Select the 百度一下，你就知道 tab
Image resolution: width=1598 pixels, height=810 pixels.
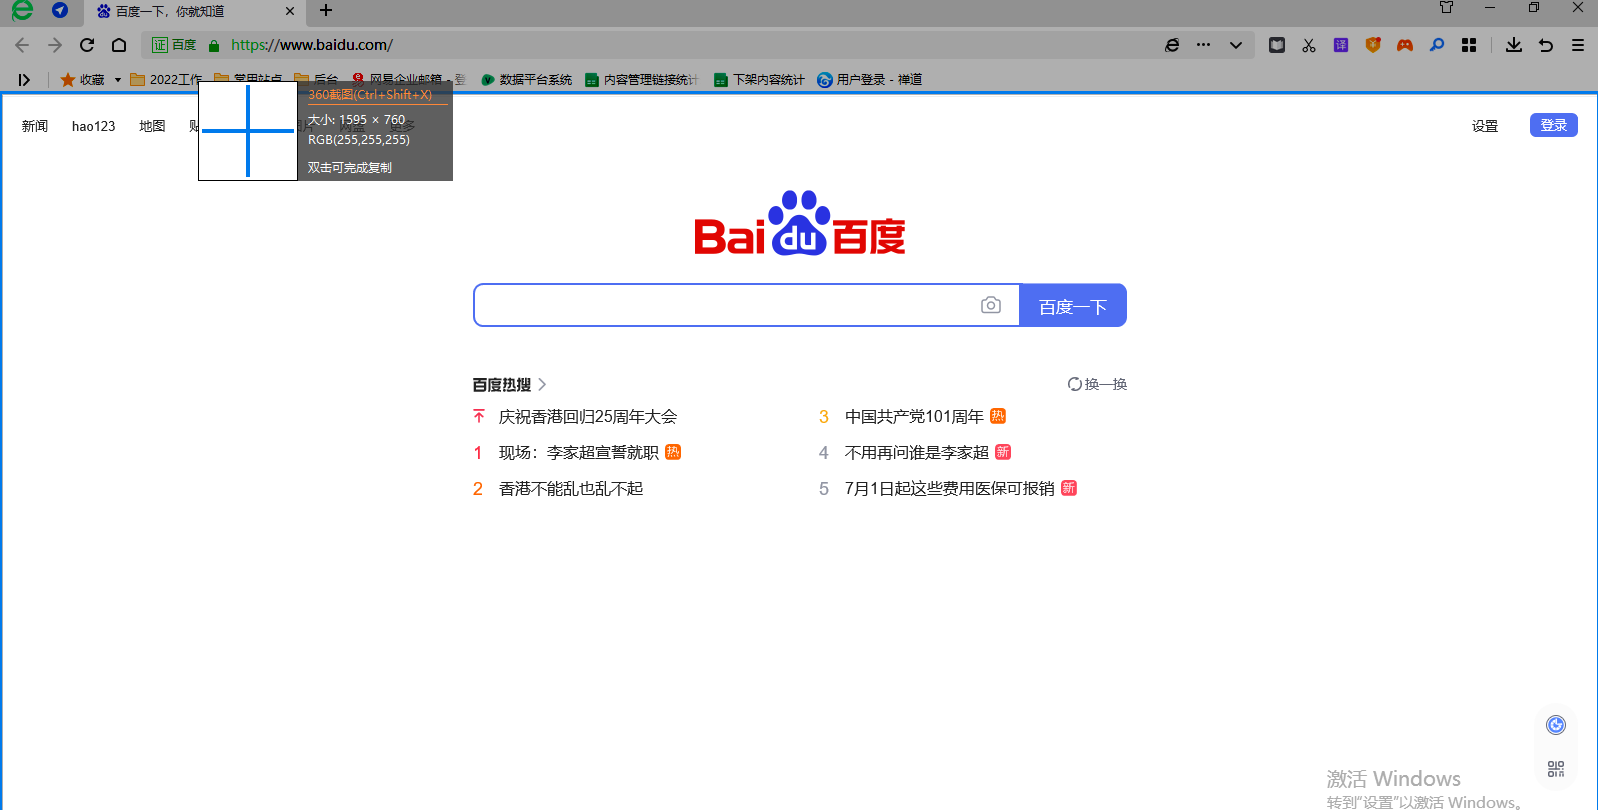click(193, 11)
